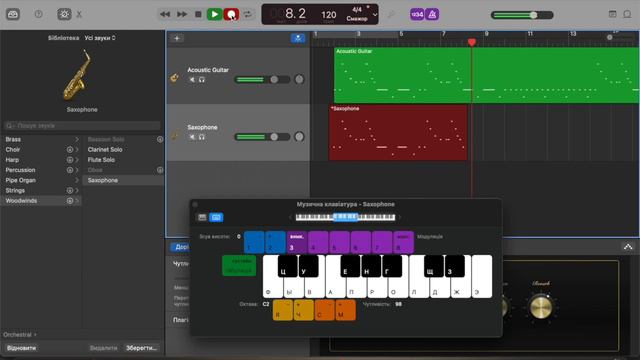Select the green Acoustic Guitar region
The height and width of the screenshot is (360, 640).
click(x=487, y=75)
